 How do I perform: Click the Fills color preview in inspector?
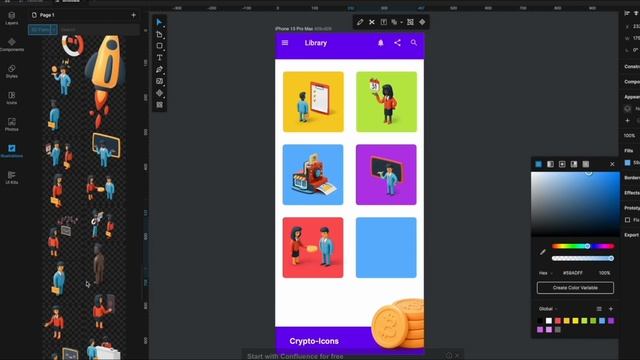point(627,163)
